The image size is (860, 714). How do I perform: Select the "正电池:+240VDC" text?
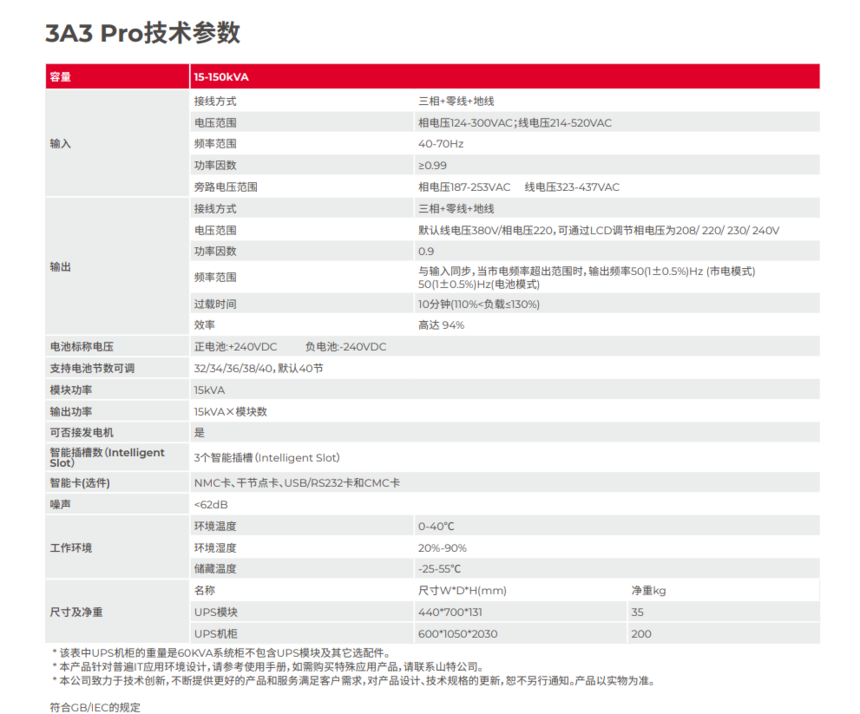235,347
